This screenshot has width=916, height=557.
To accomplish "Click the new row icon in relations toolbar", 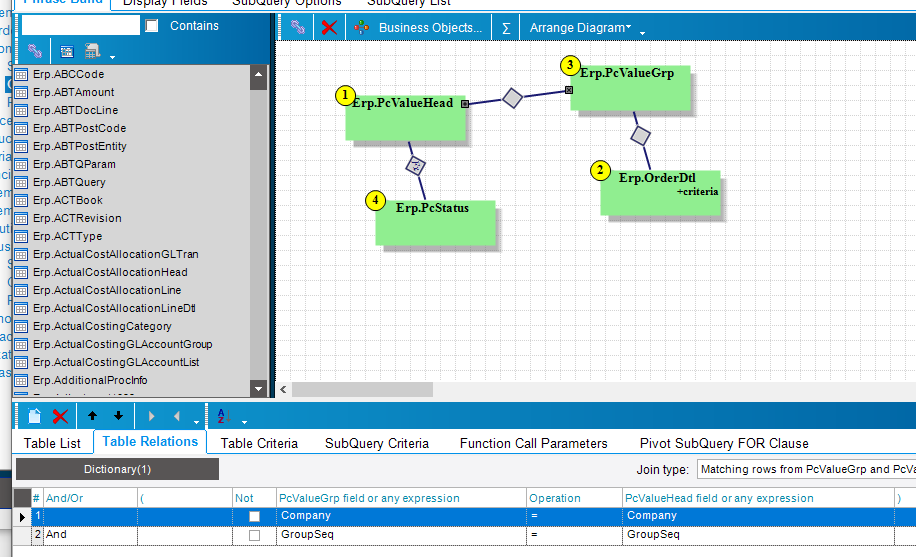I will [34, 416].
